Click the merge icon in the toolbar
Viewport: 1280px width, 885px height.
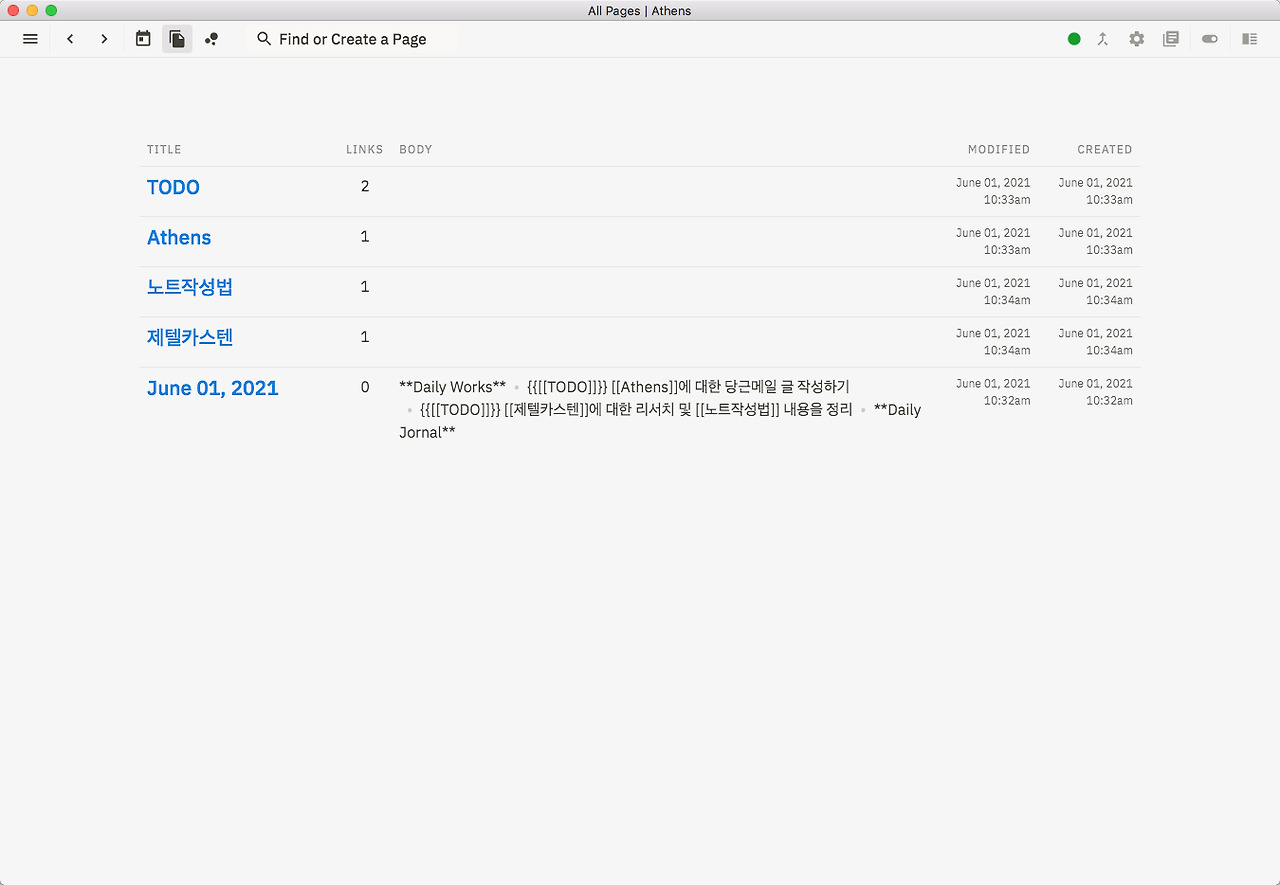coord(1103,39)
